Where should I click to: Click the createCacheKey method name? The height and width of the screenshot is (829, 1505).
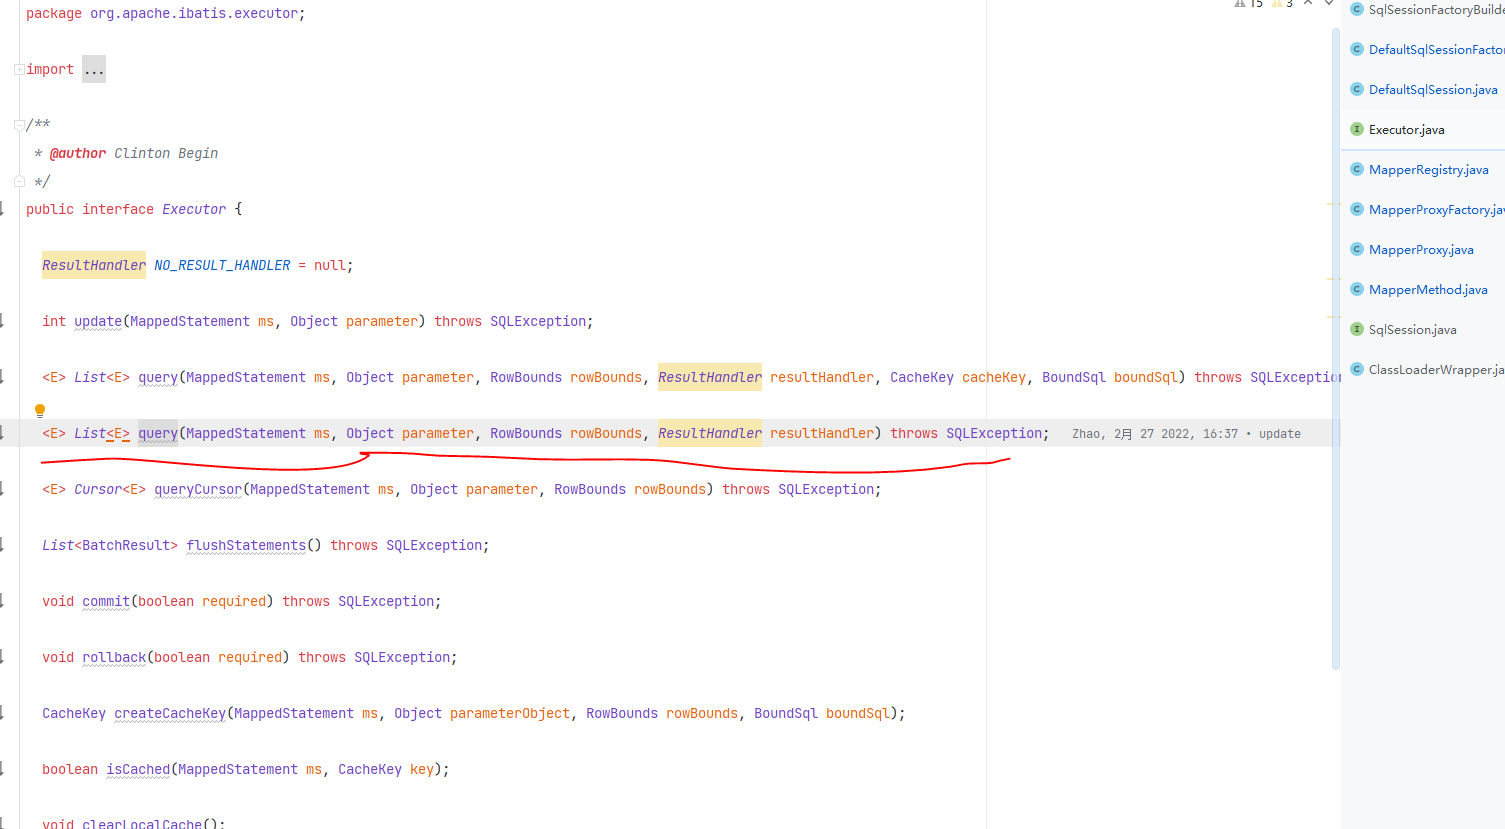(170, 713)
